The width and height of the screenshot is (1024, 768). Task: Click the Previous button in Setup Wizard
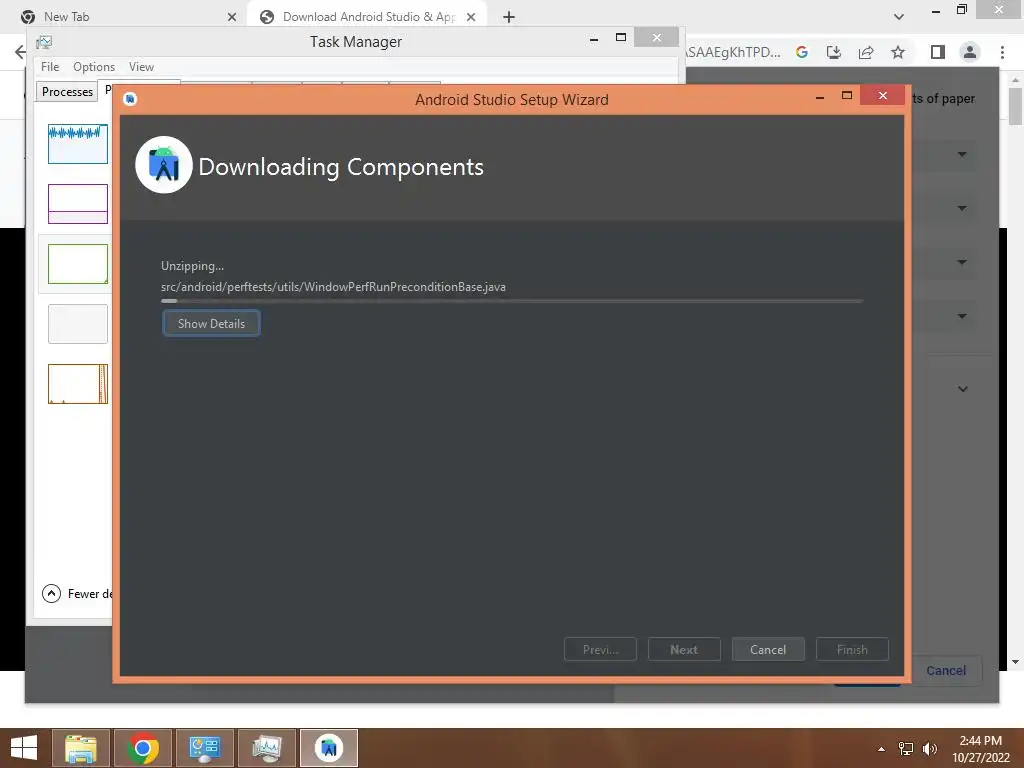coord(600,650)
